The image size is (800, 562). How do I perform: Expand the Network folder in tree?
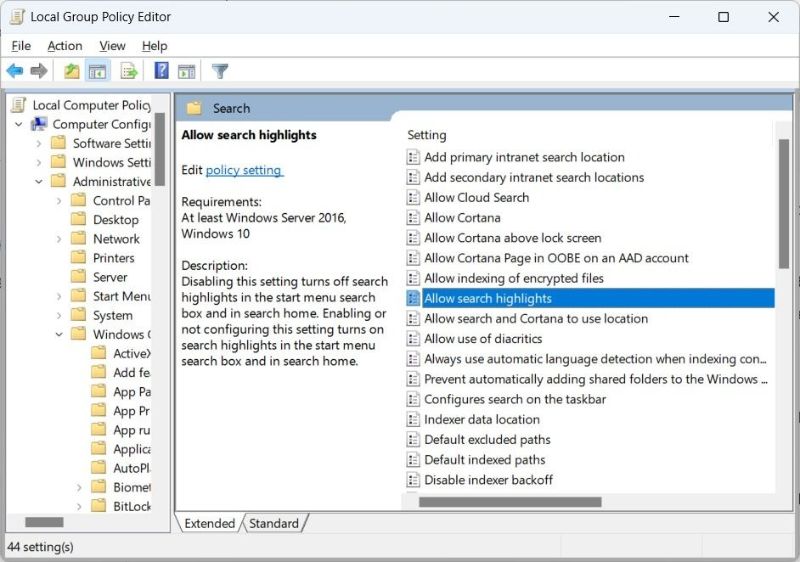pos(58,239)
